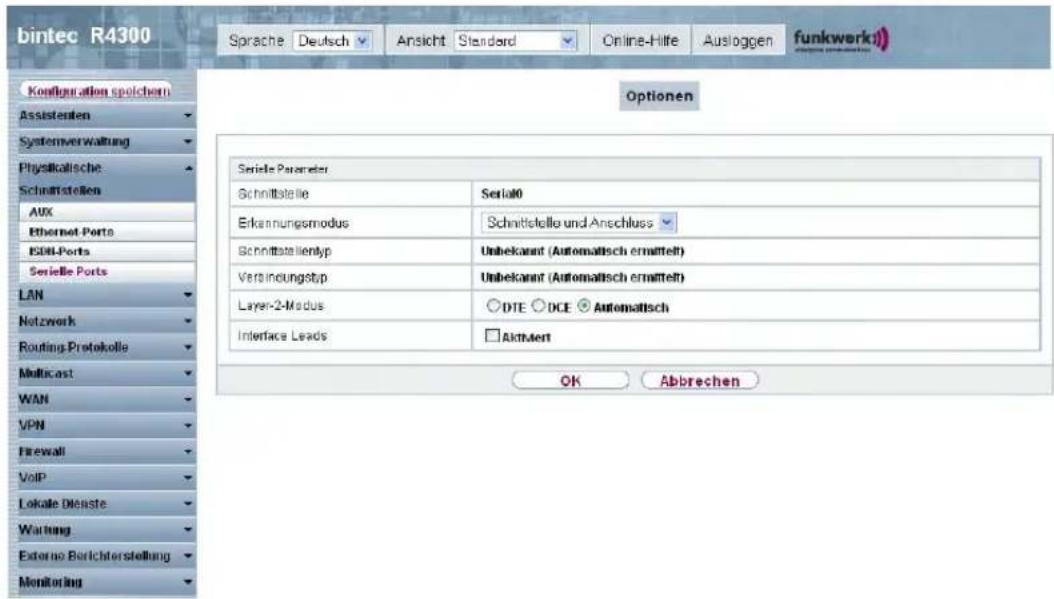This screenshot has width=1054, height=599.
Task: Click the Abbrechen button
Action: click(700, 381)
